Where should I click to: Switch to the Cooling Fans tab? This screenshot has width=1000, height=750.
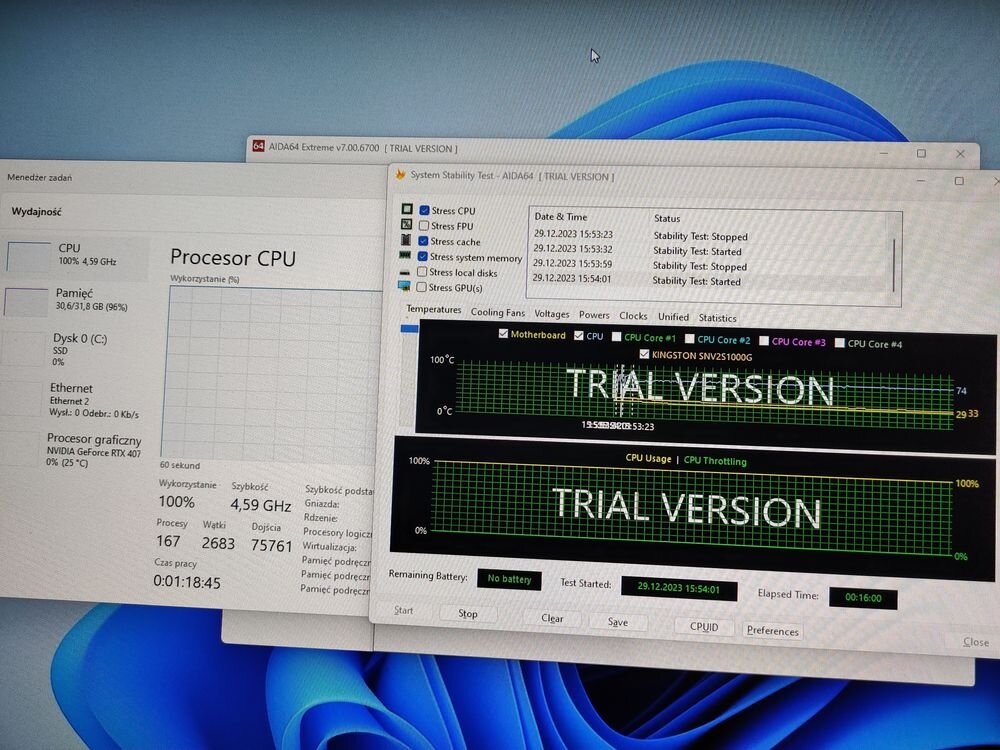tap(497, 313)
